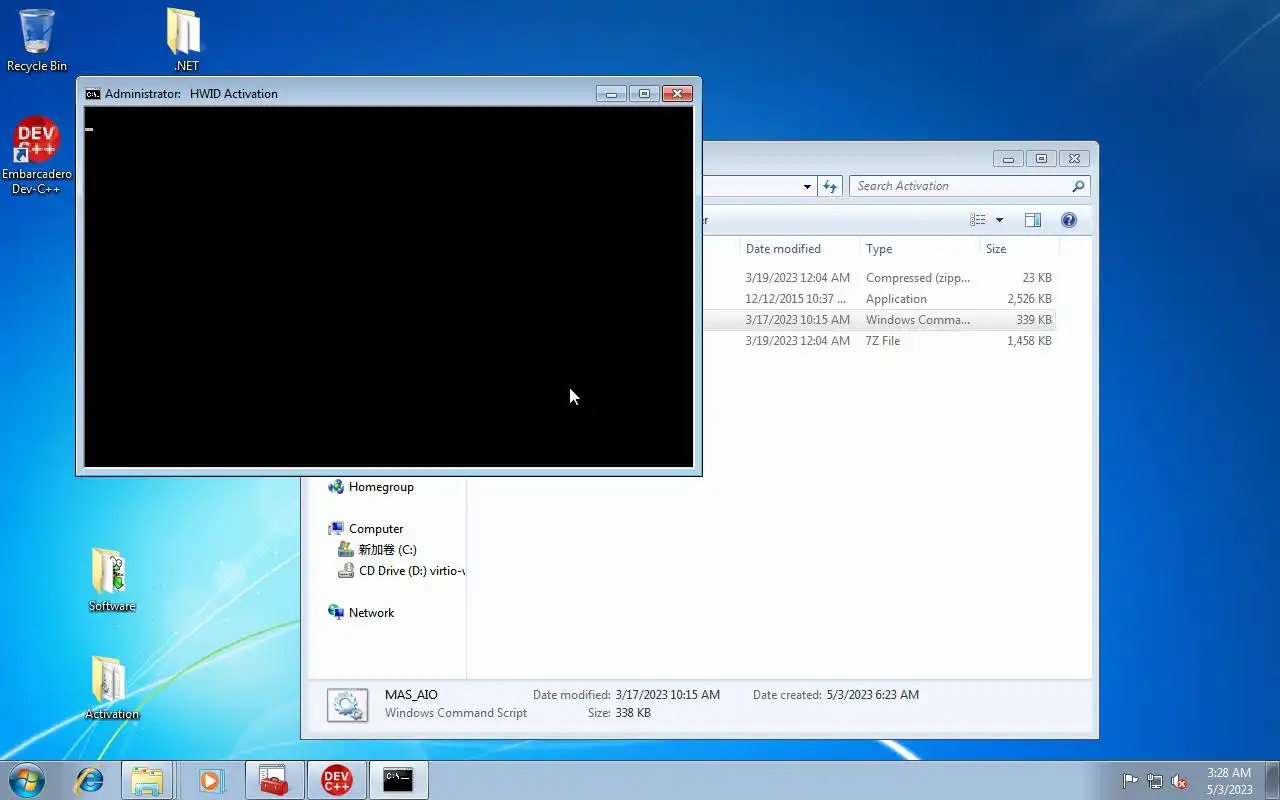Open the view options dropdown arrow
The image size is (1280, 800).
(999, 220)
